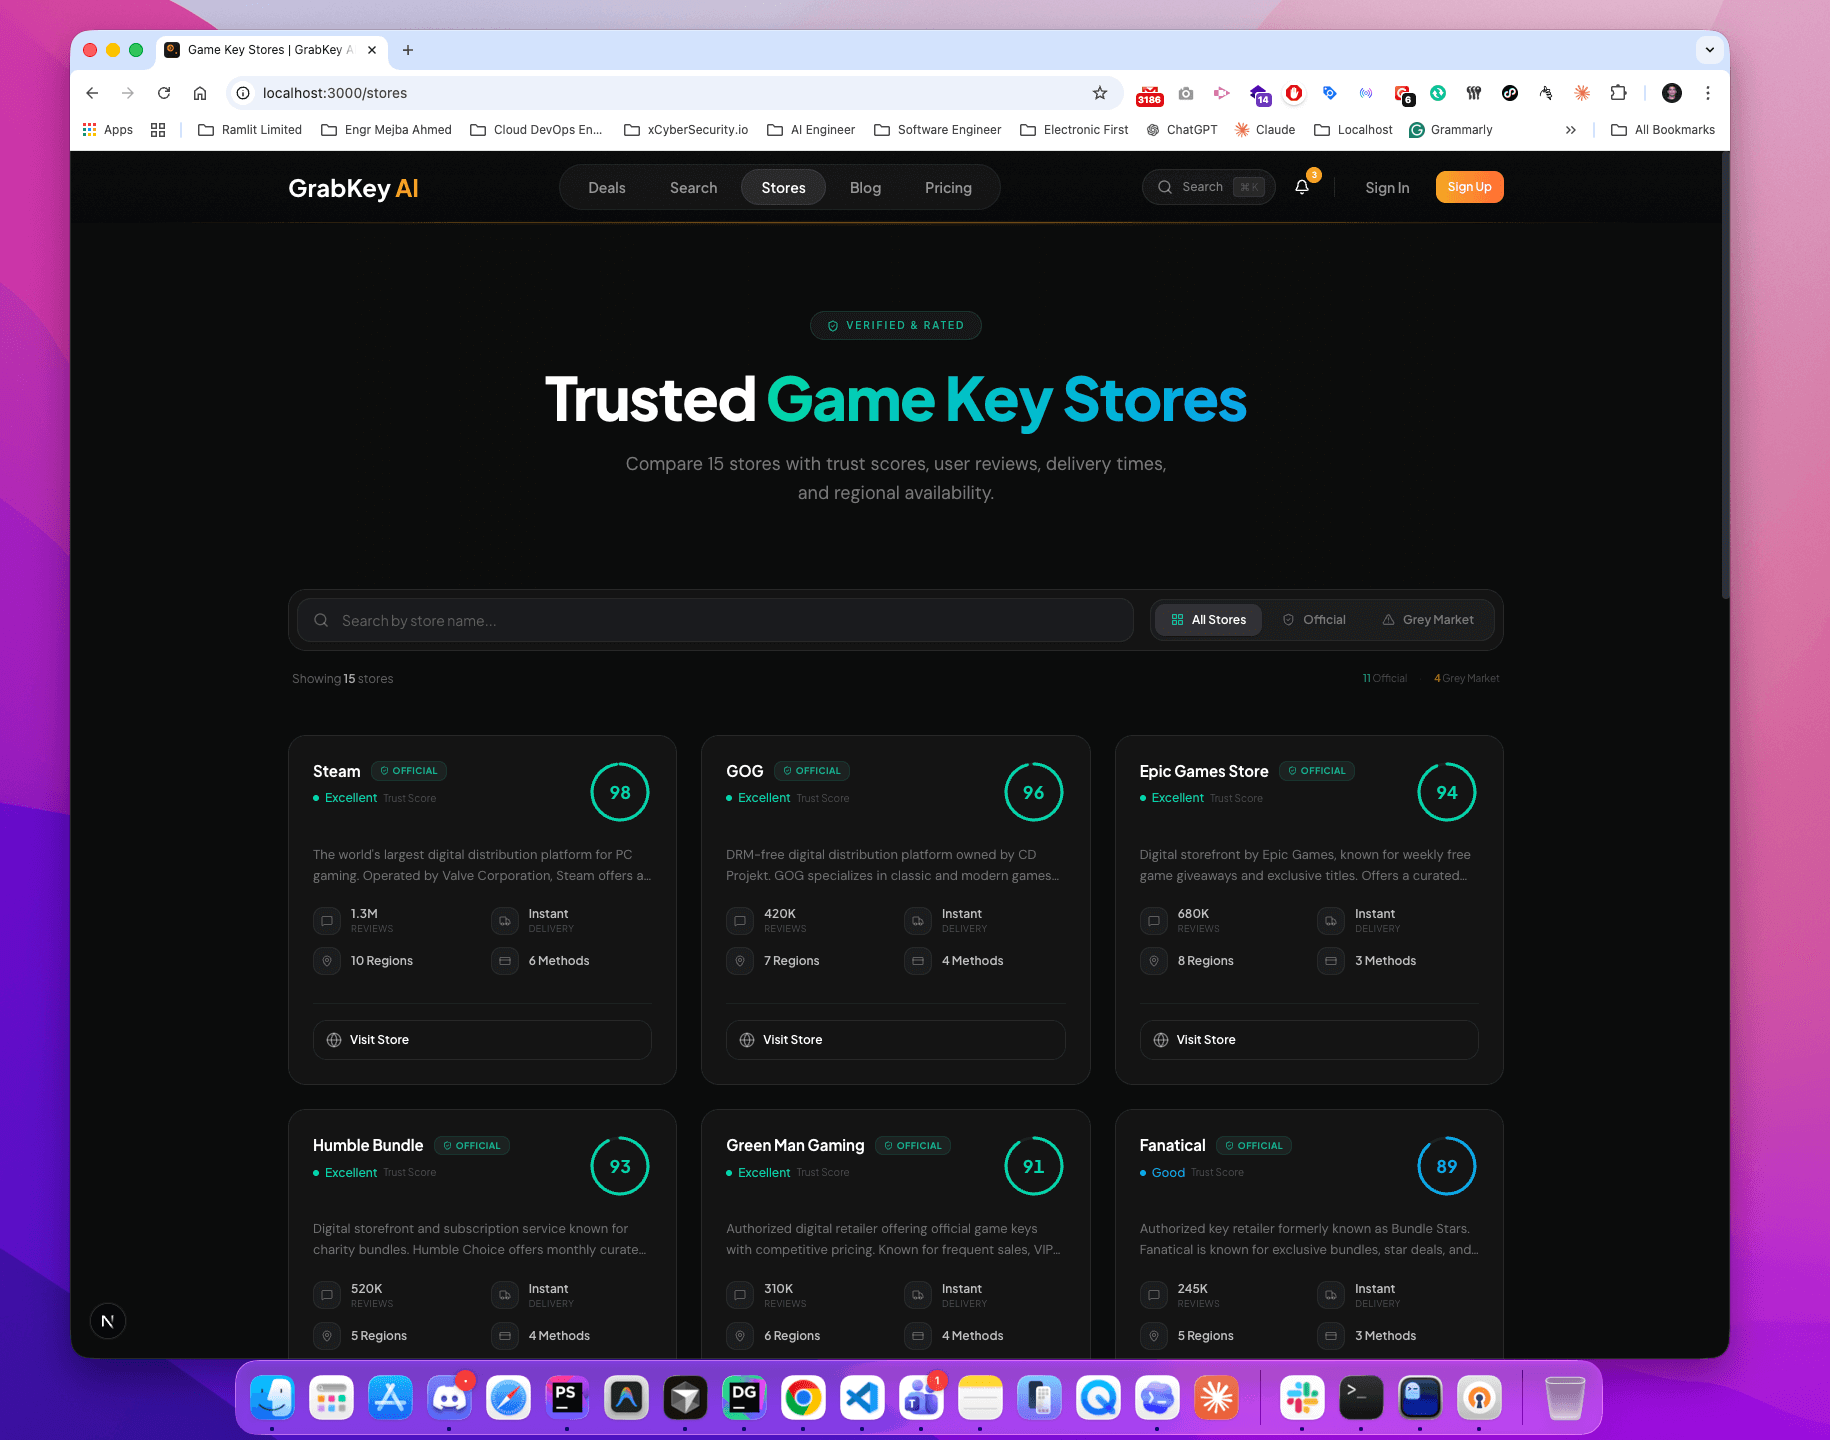Select the All Stores filter

[x=1207, y=619]
